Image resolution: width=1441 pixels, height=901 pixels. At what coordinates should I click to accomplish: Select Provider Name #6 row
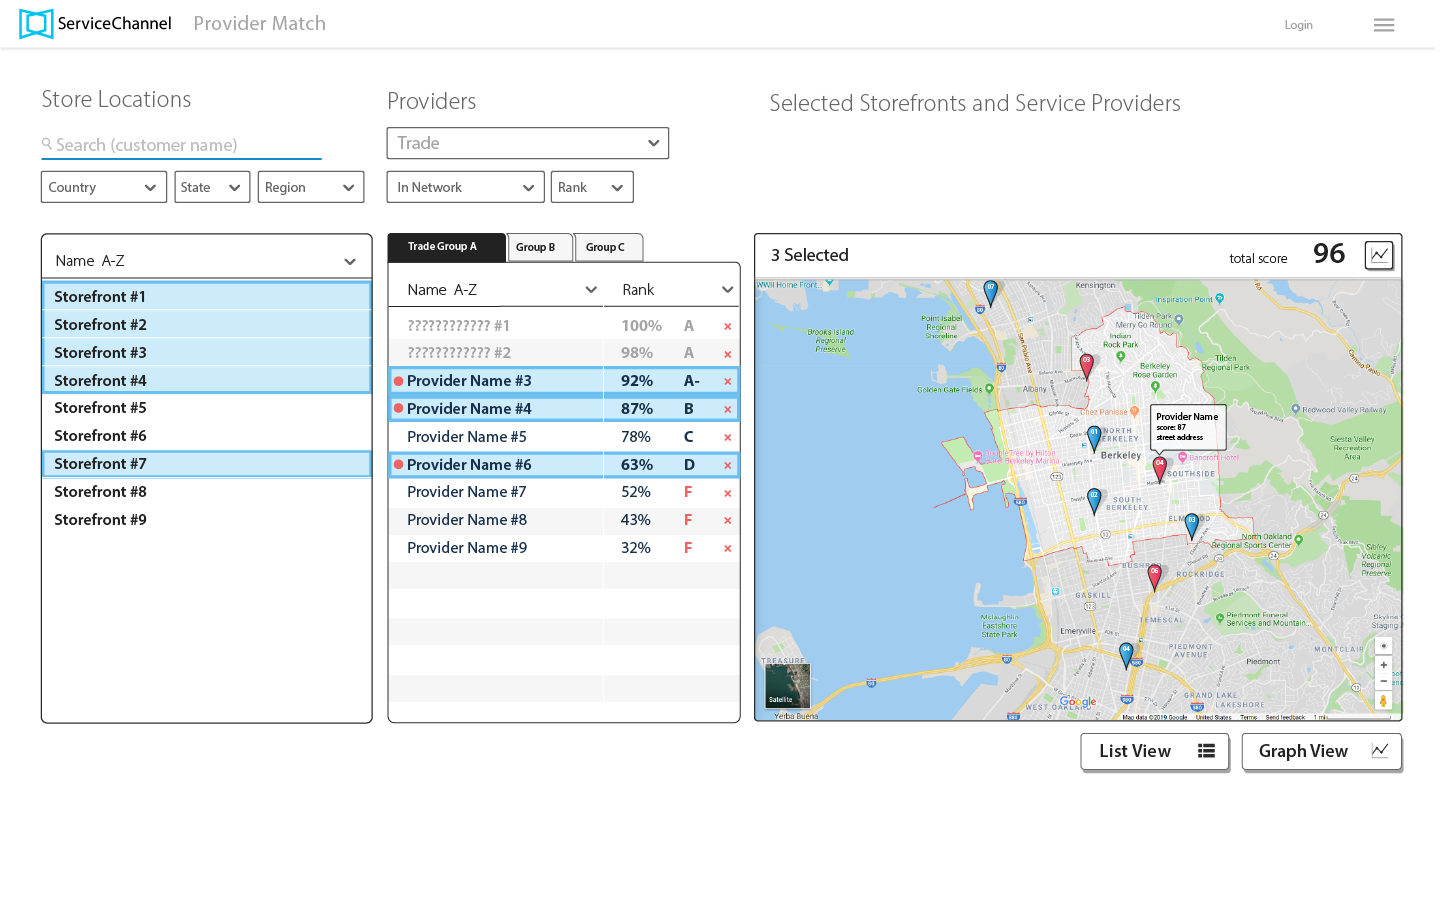click(x=564, y=465)
